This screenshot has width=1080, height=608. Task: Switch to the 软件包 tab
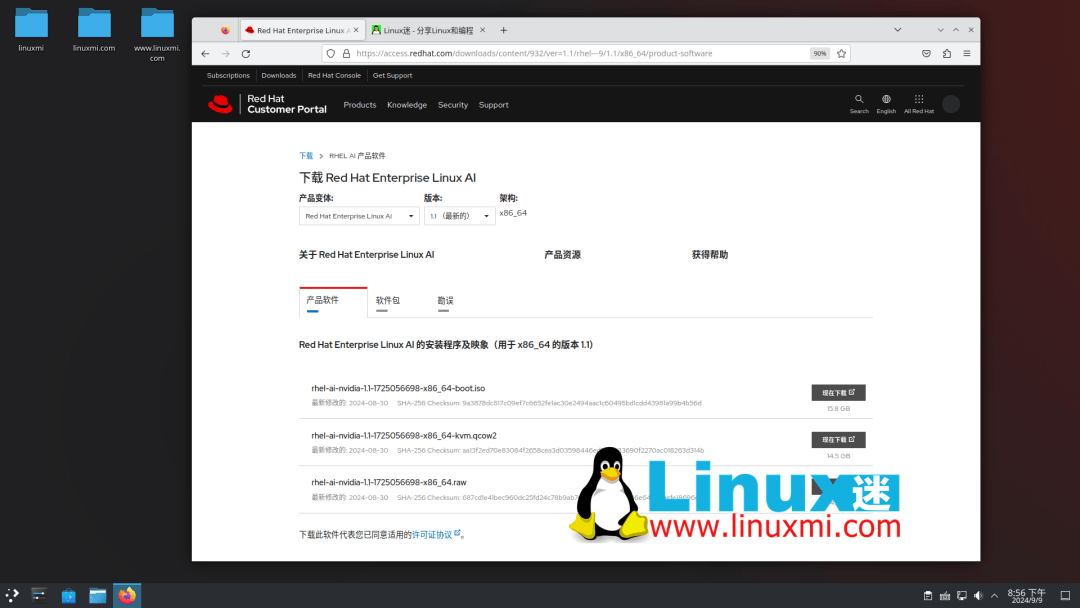(x=388, y=300)
